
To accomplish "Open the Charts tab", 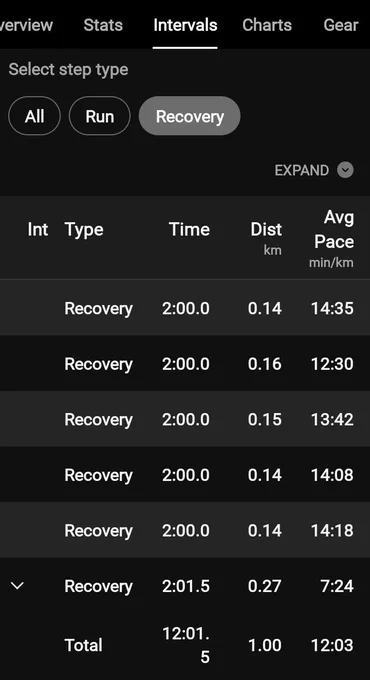I will [267, 25].
